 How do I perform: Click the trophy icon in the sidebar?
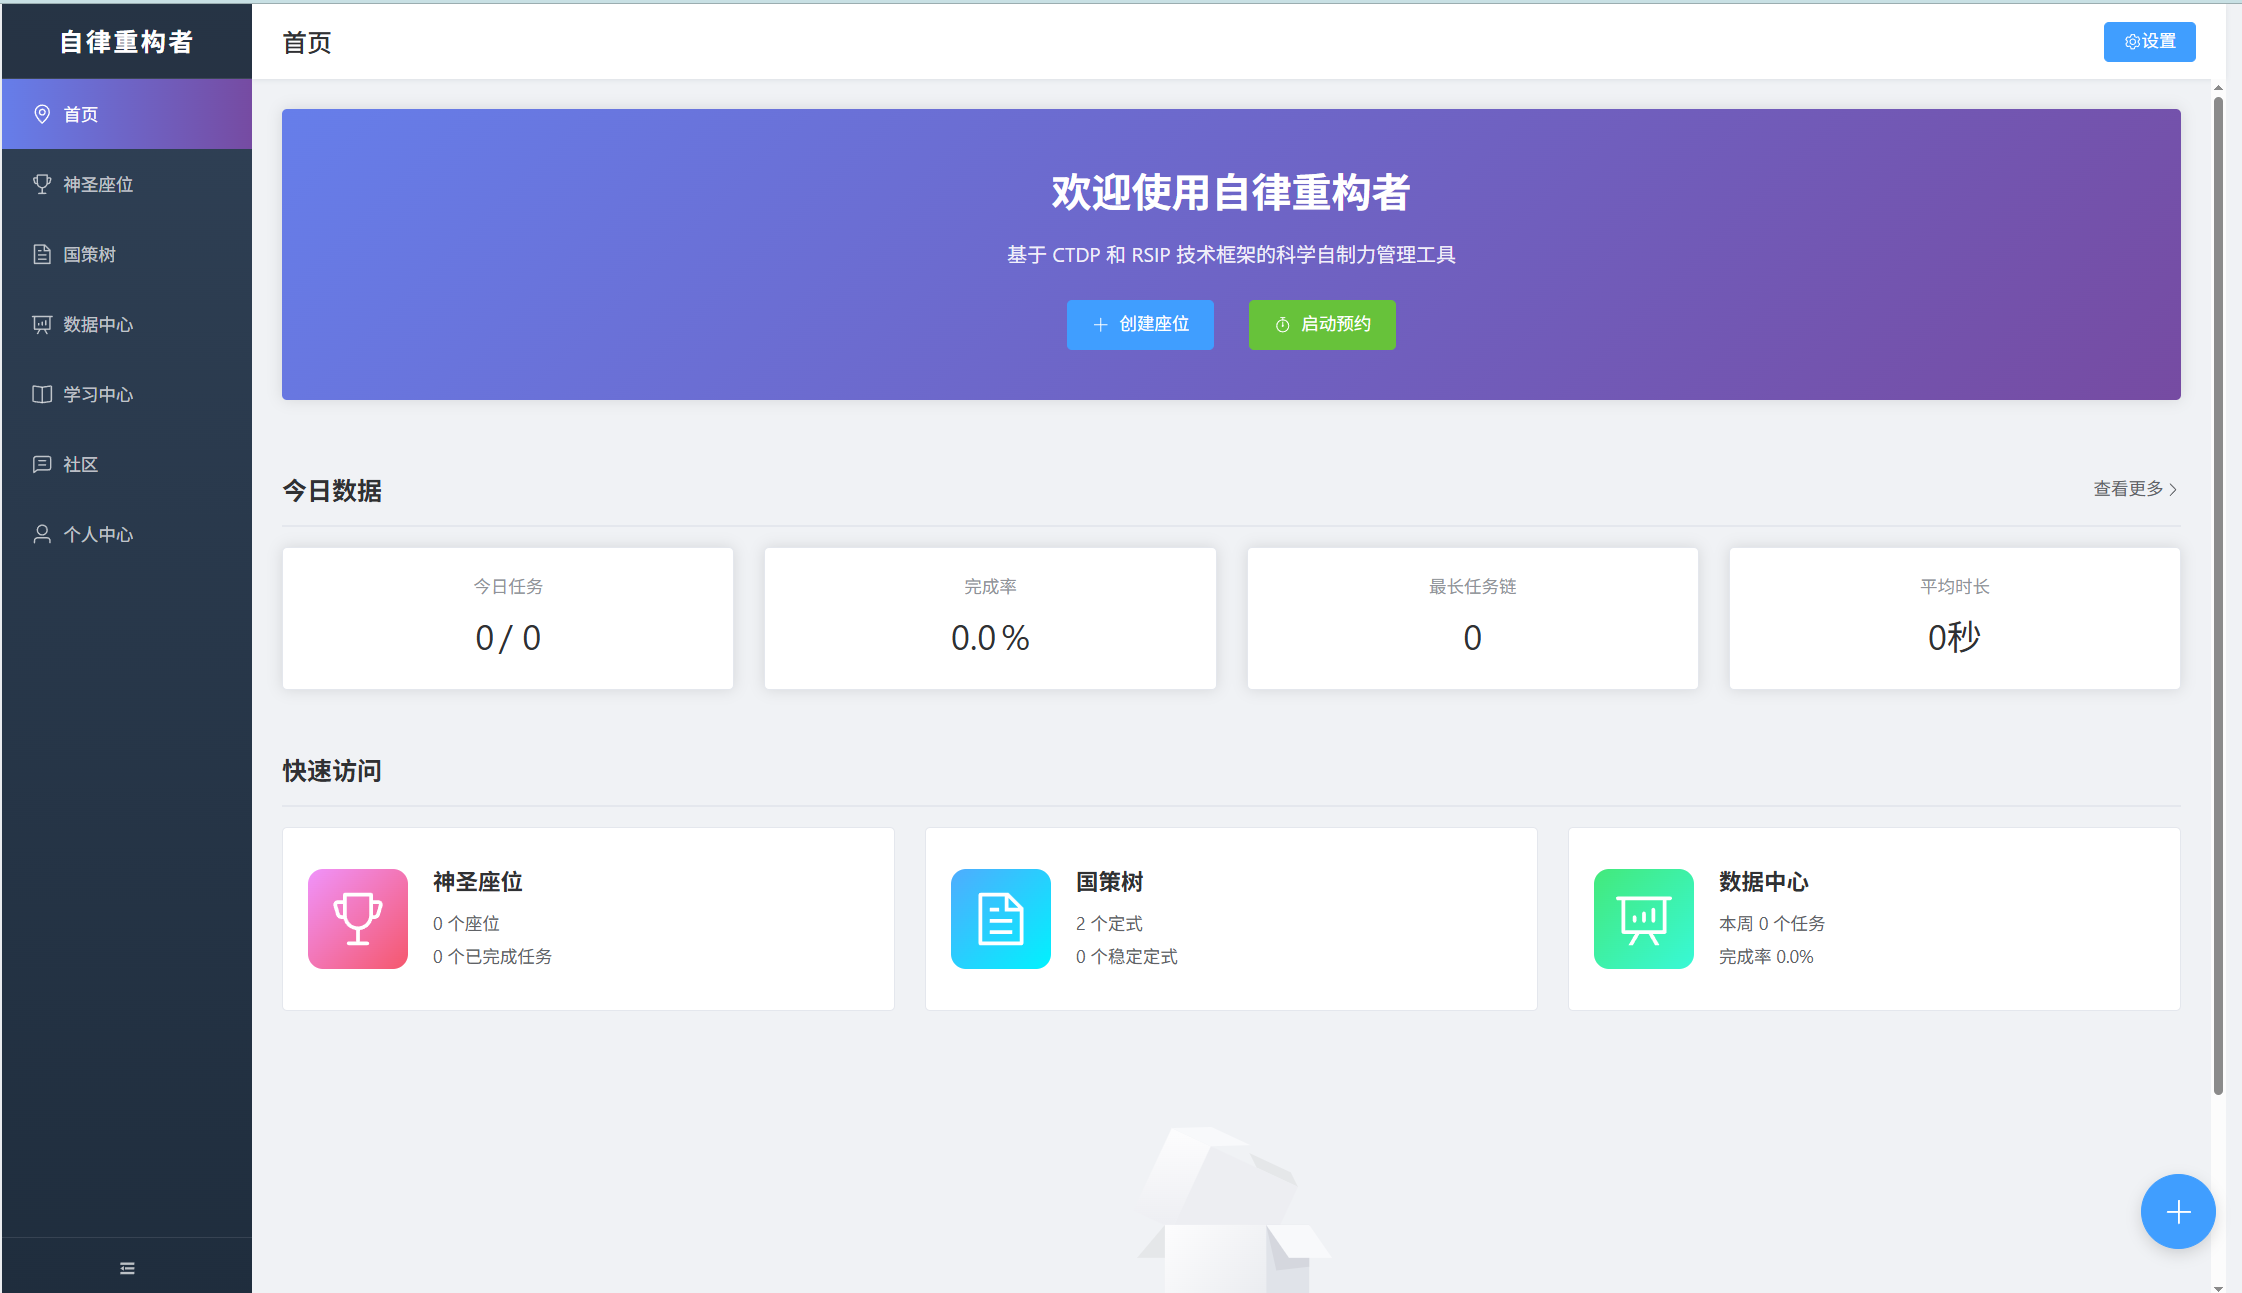tap(42, 184)
